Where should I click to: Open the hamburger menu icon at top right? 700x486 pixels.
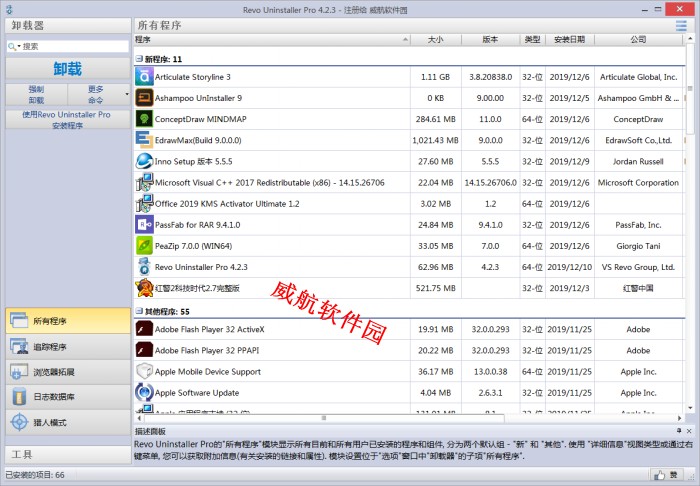[x=682, y=25]
